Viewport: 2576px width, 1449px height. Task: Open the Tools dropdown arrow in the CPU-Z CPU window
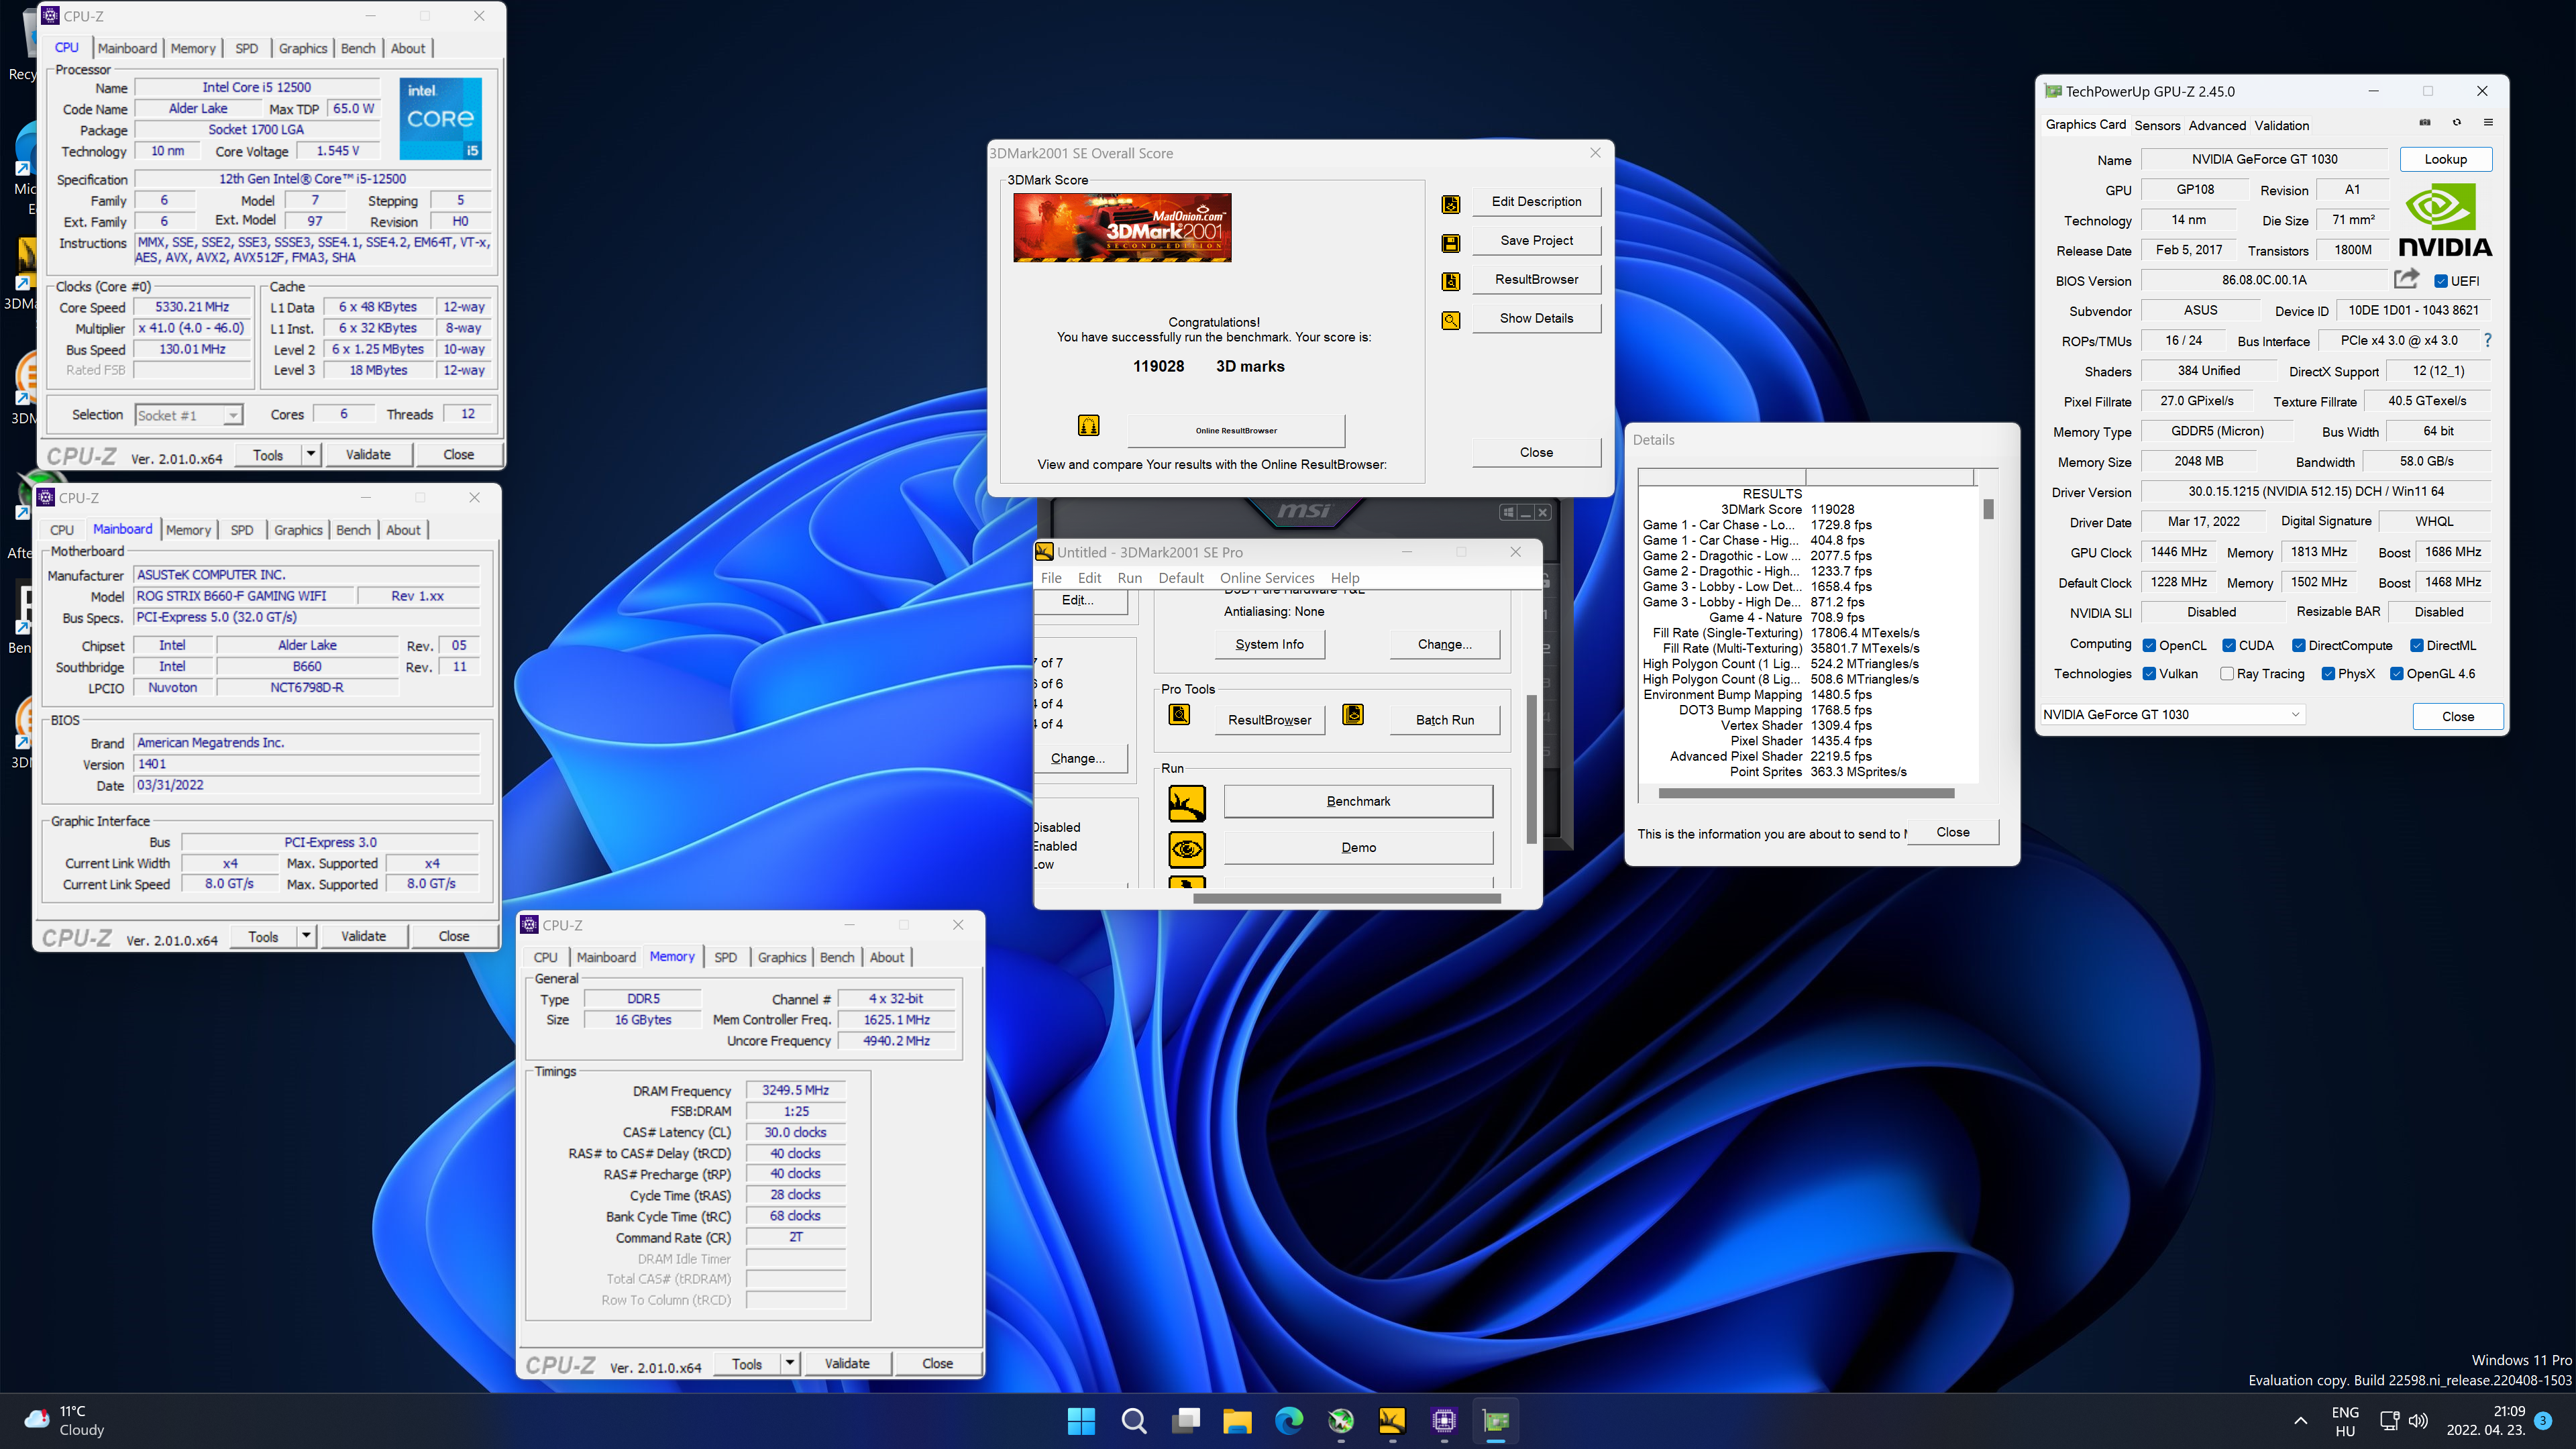click(310, 454)
